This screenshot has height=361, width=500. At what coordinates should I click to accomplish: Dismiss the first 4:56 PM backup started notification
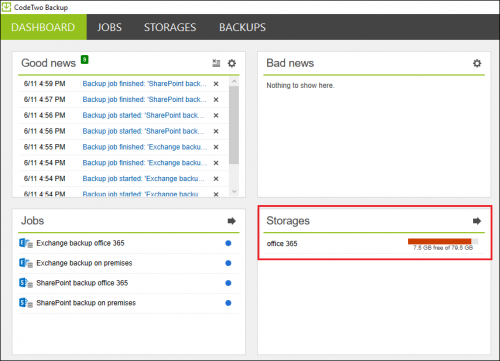216,115
